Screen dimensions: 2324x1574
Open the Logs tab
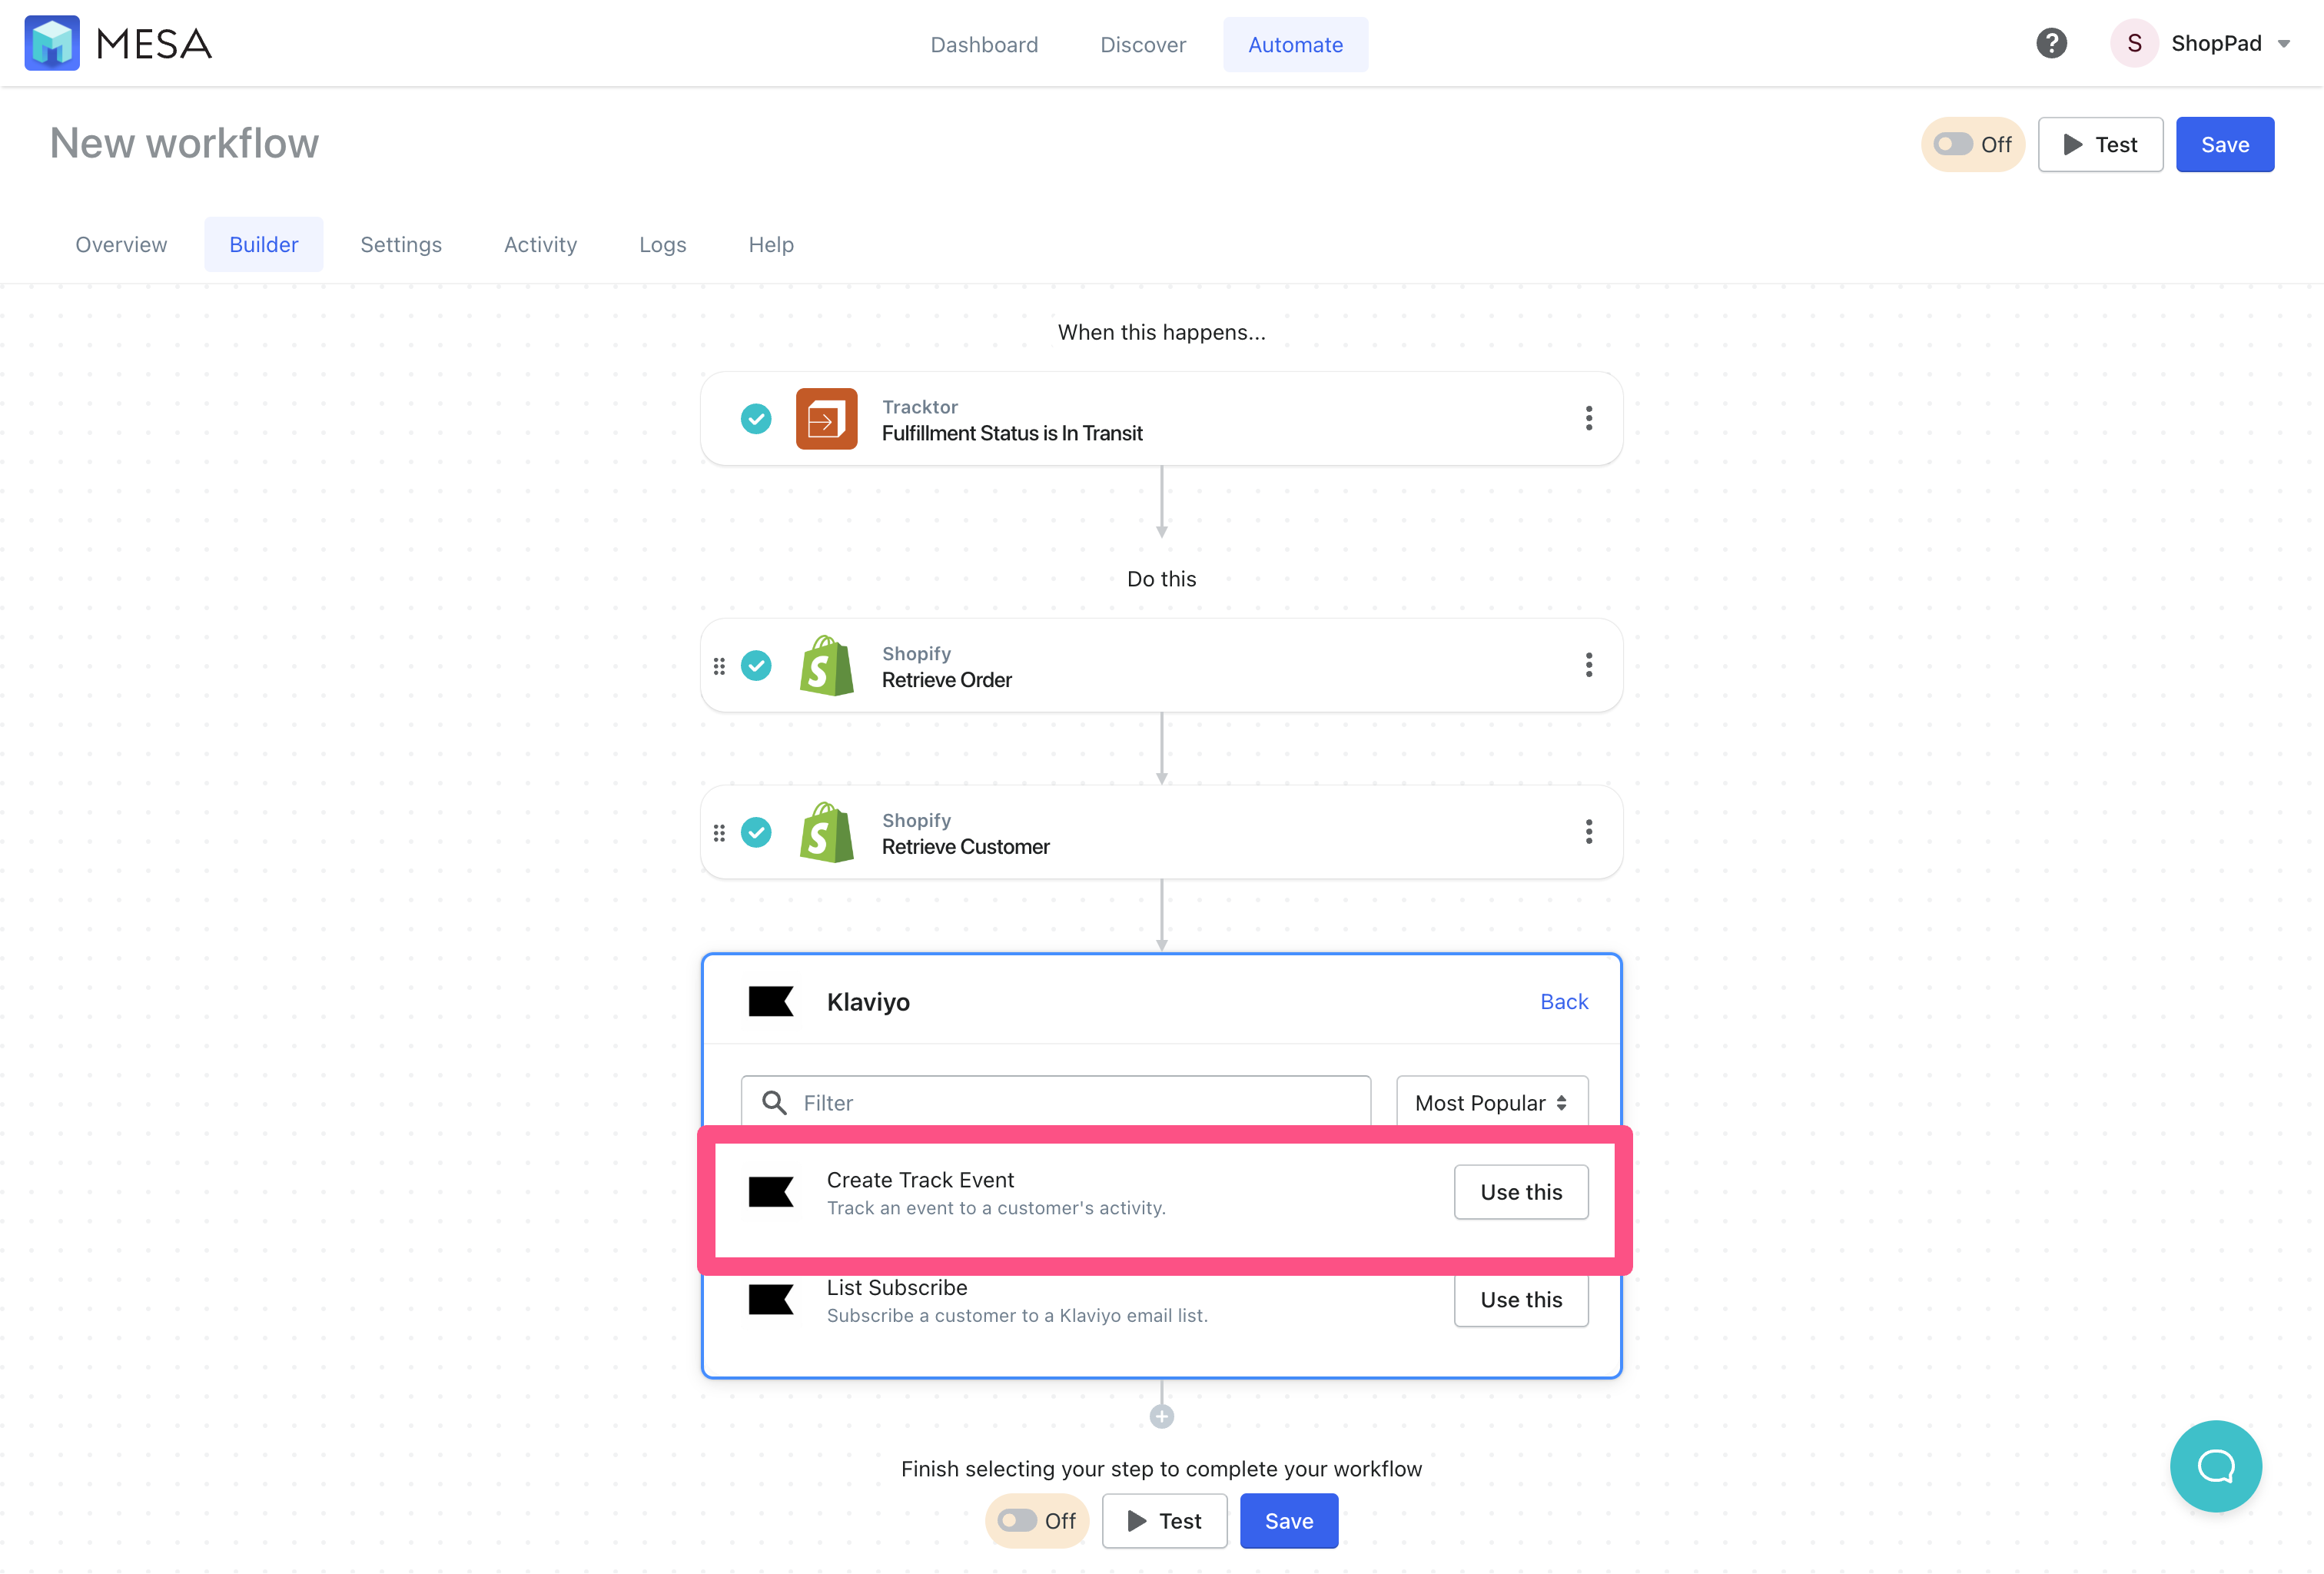coord(663,245)
